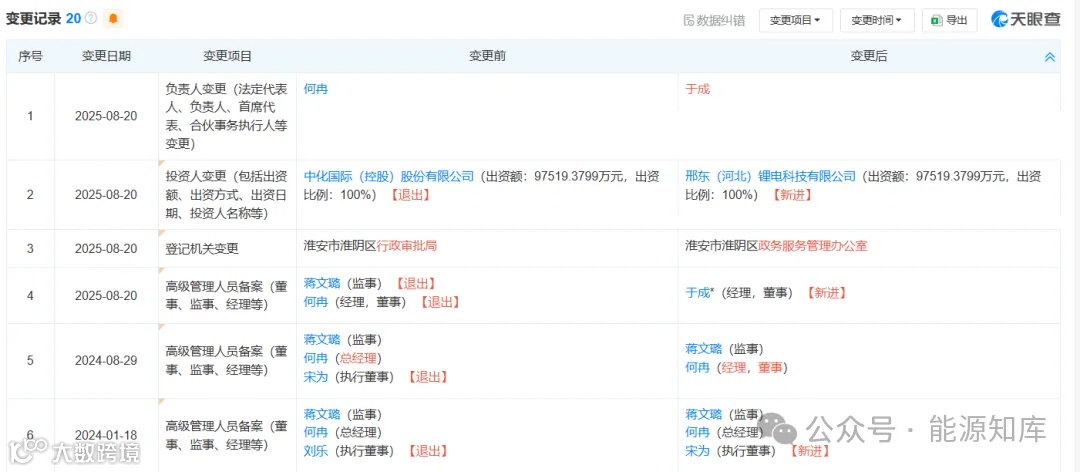Click the 导出 export button
This screenshot has width=1080, height=472.
949,21
